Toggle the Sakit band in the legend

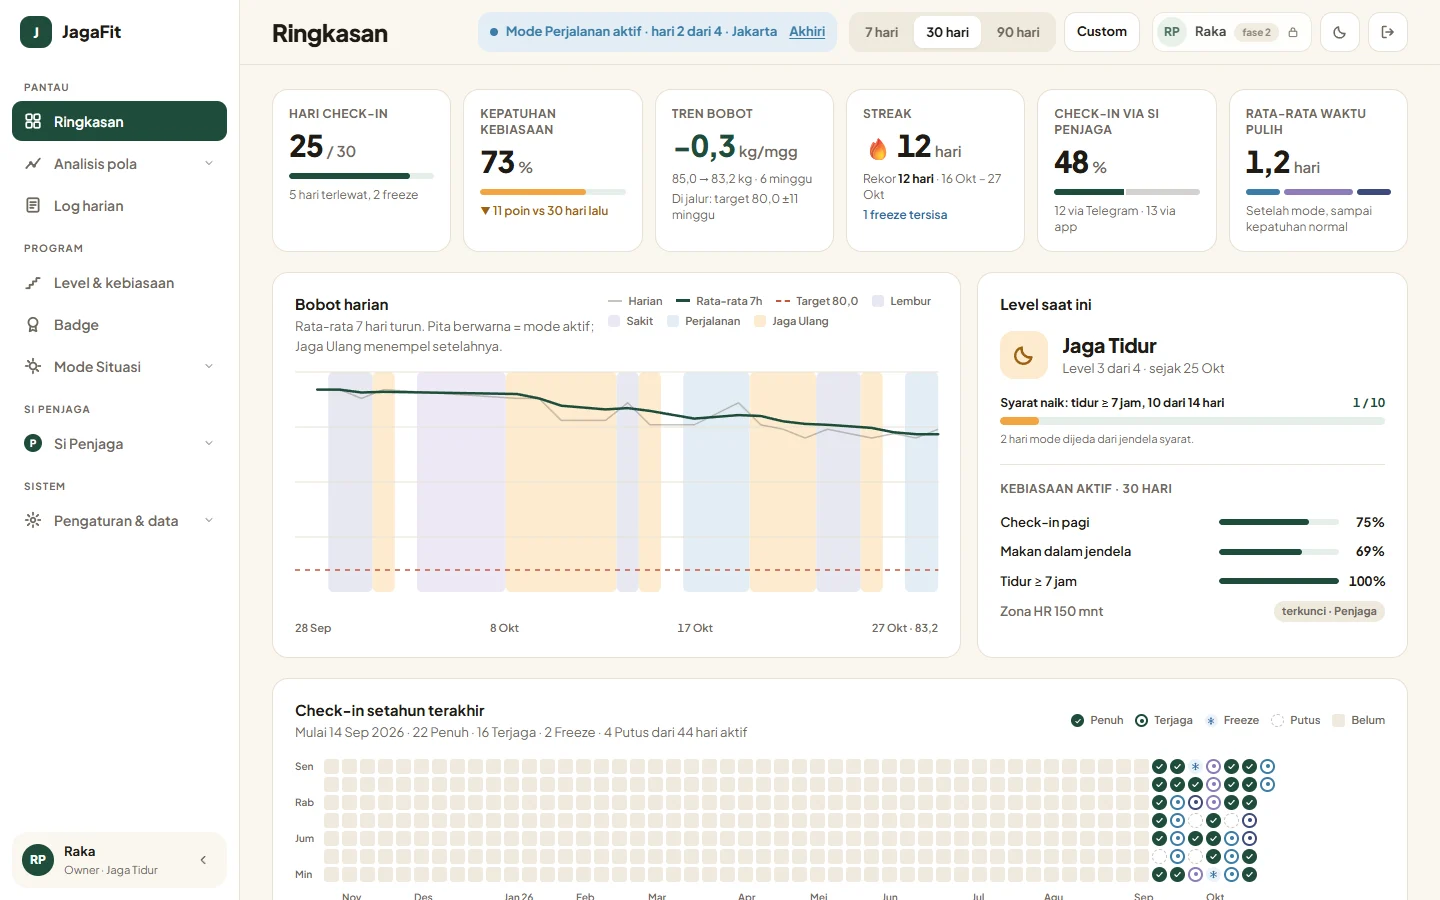tap(630, 321)
